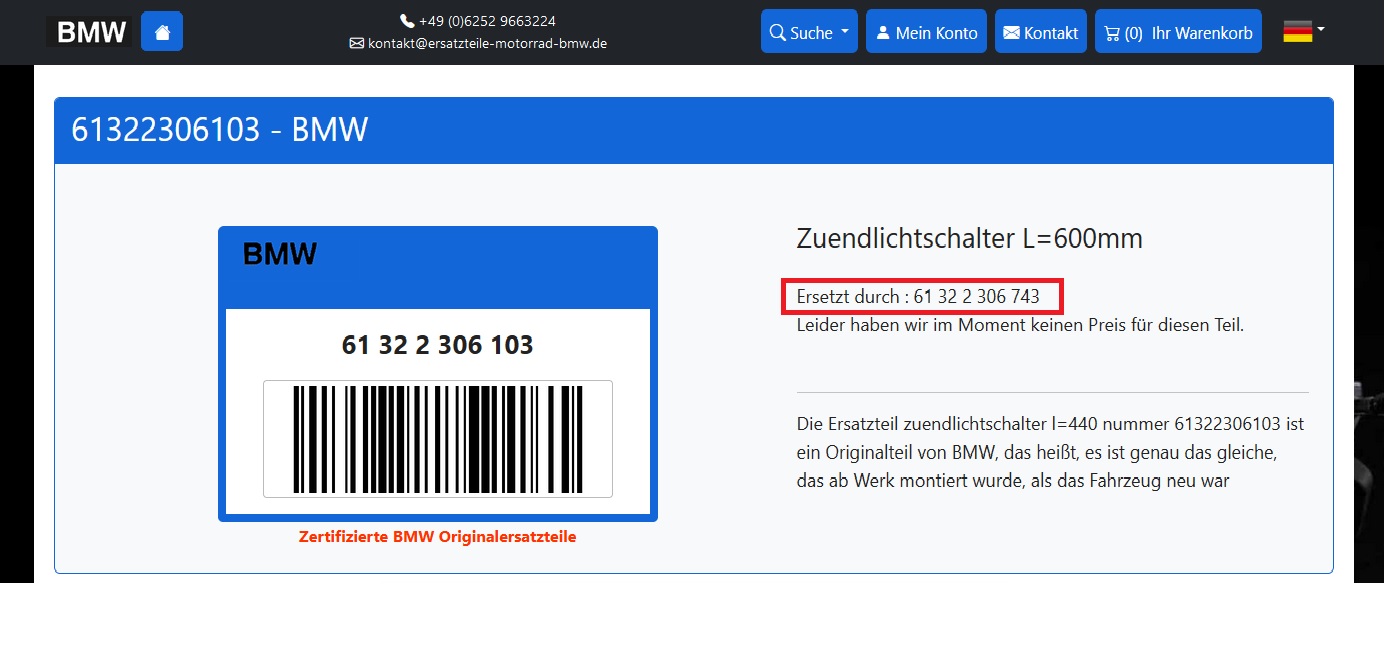1386x646 pixels.
Task: Click the replacement part number 61 32 2 306 743
Action: coord(976,297)
